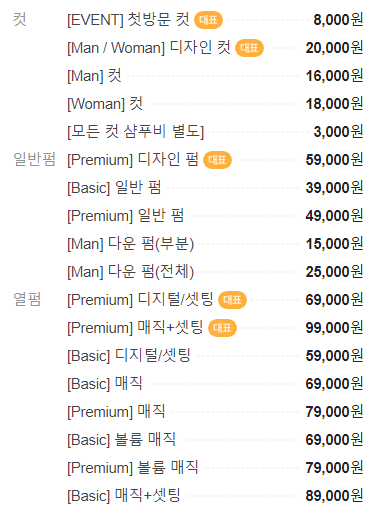Choose the [Man] 컷 item
This screenshot has width=369, height=510.
tap(94, 76)
